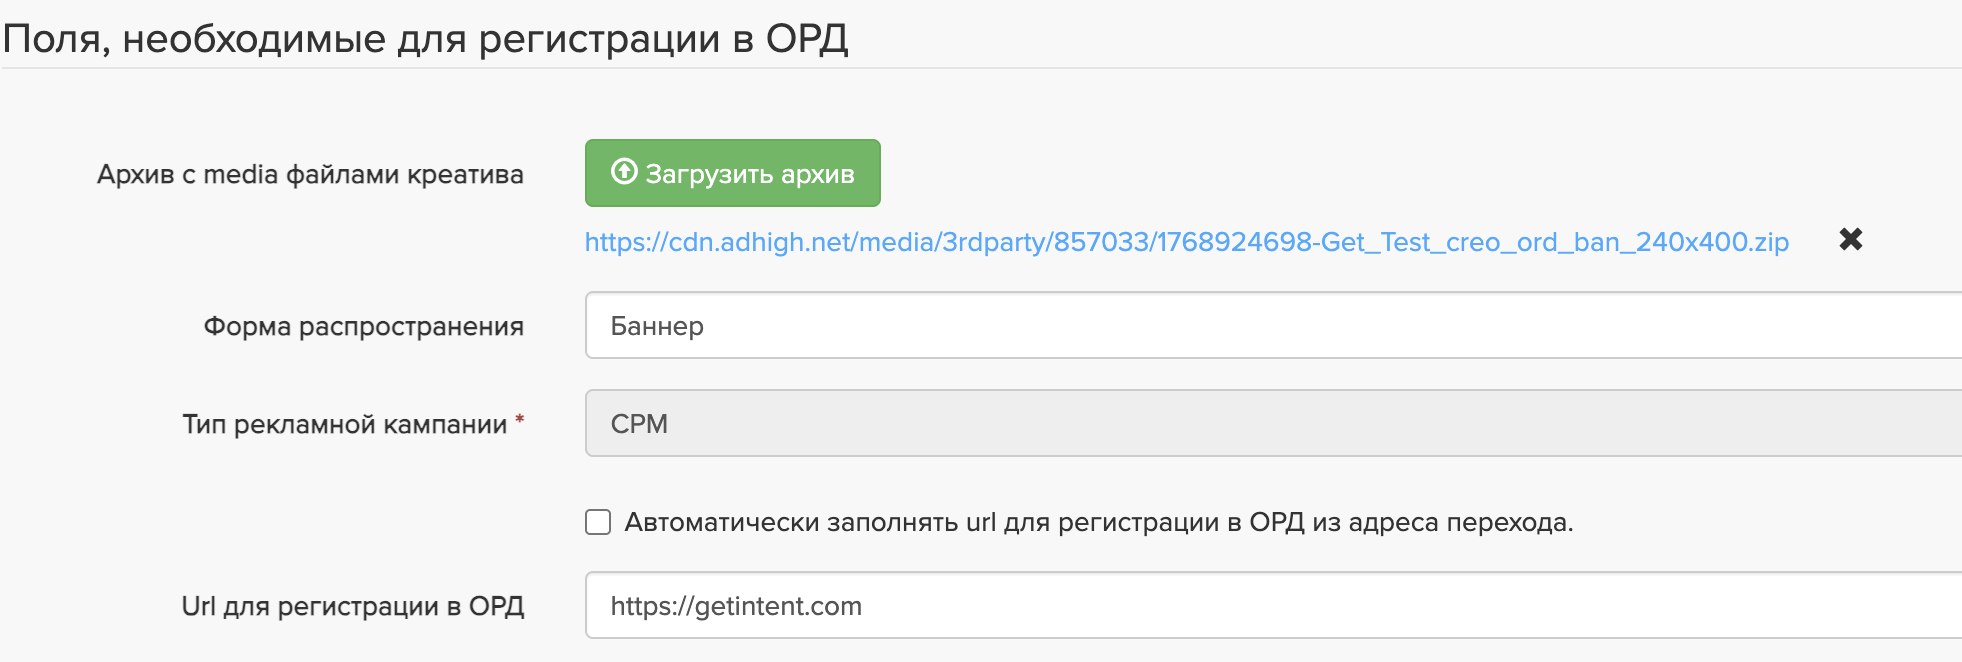Open the Тип рекламной кампании CPM selector
Image resolution: width=1962 pixels, height=662 pixels.
(1270, 424)
